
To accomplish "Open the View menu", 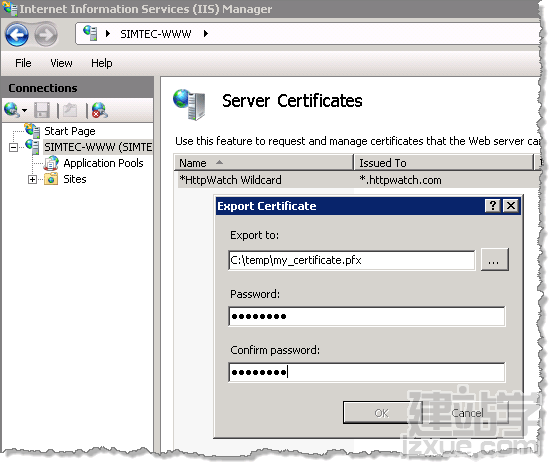I will click(x=61, y=63).
